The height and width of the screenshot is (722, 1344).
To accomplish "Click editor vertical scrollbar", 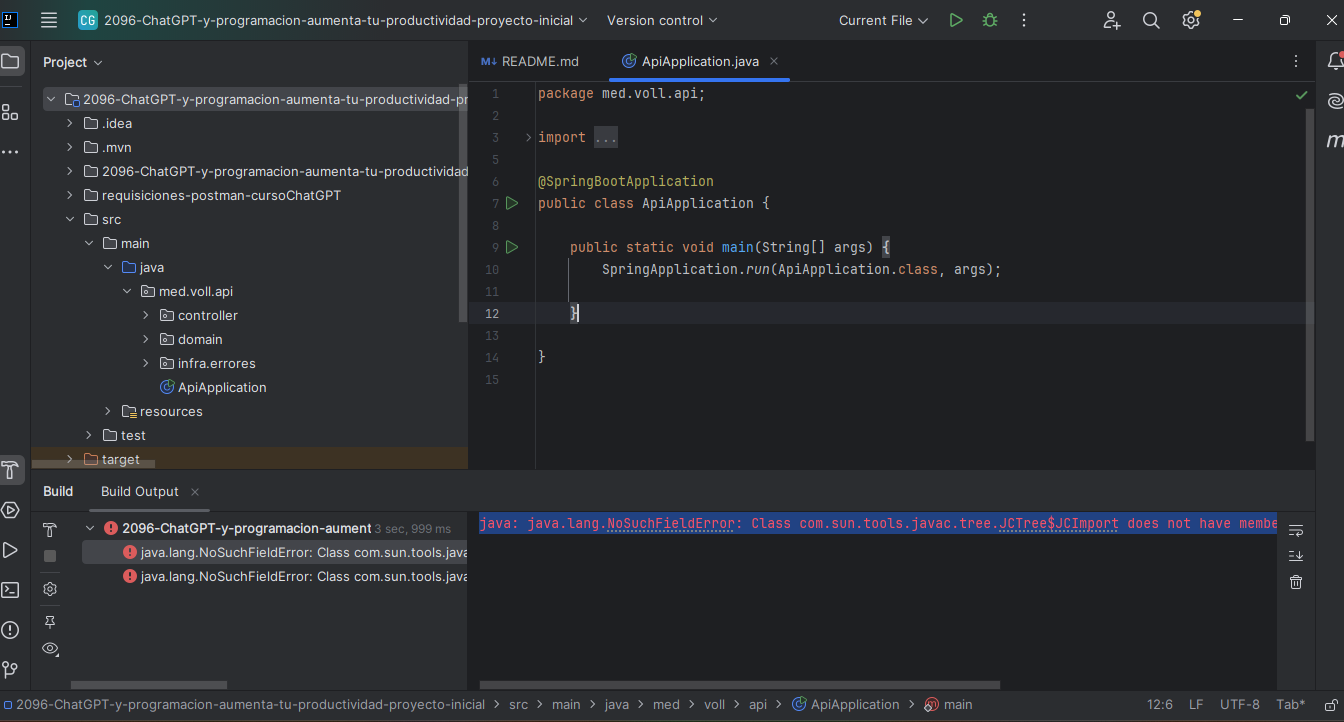I will click(1310, 275).
